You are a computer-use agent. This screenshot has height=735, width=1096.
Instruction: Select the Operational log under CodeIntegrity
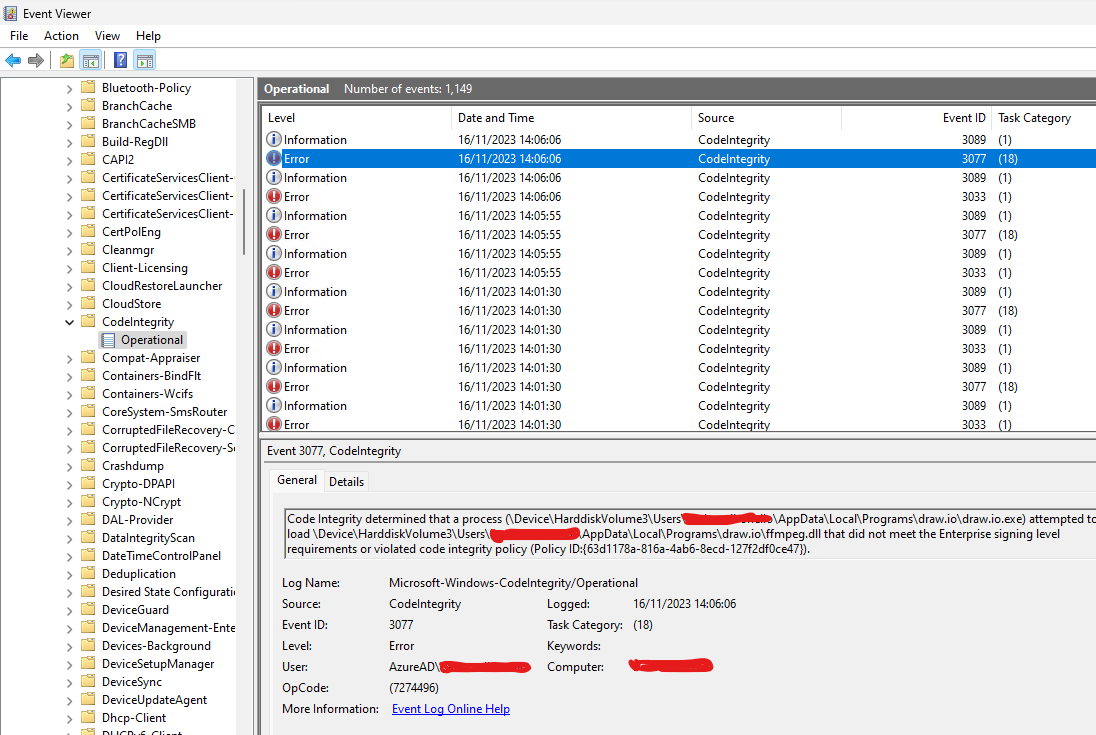tap(150, 339)
